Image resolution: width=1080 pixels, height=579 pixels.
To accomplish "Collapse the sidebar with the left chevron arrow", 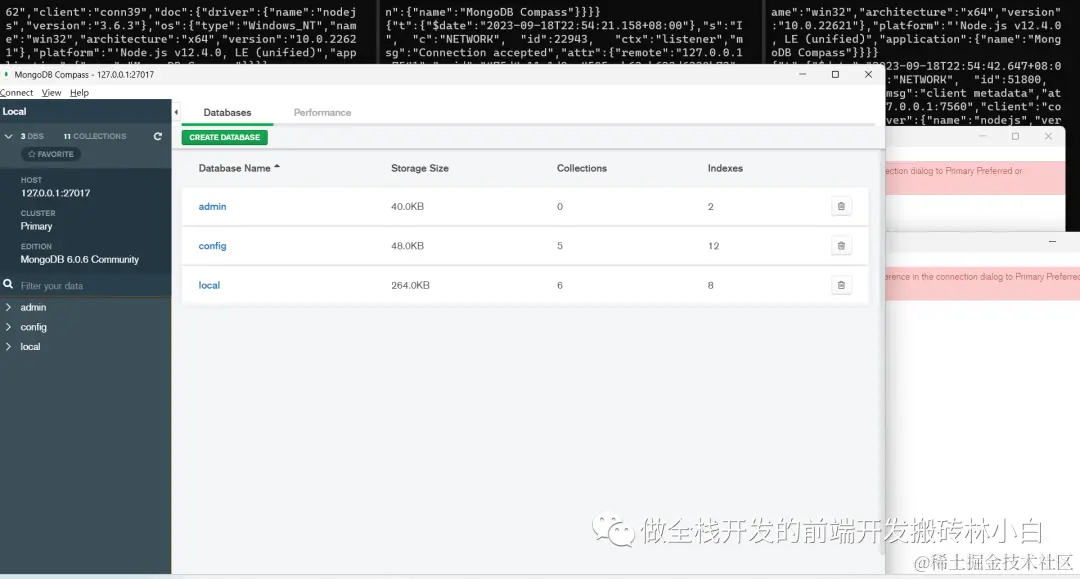I will point(175,112).
